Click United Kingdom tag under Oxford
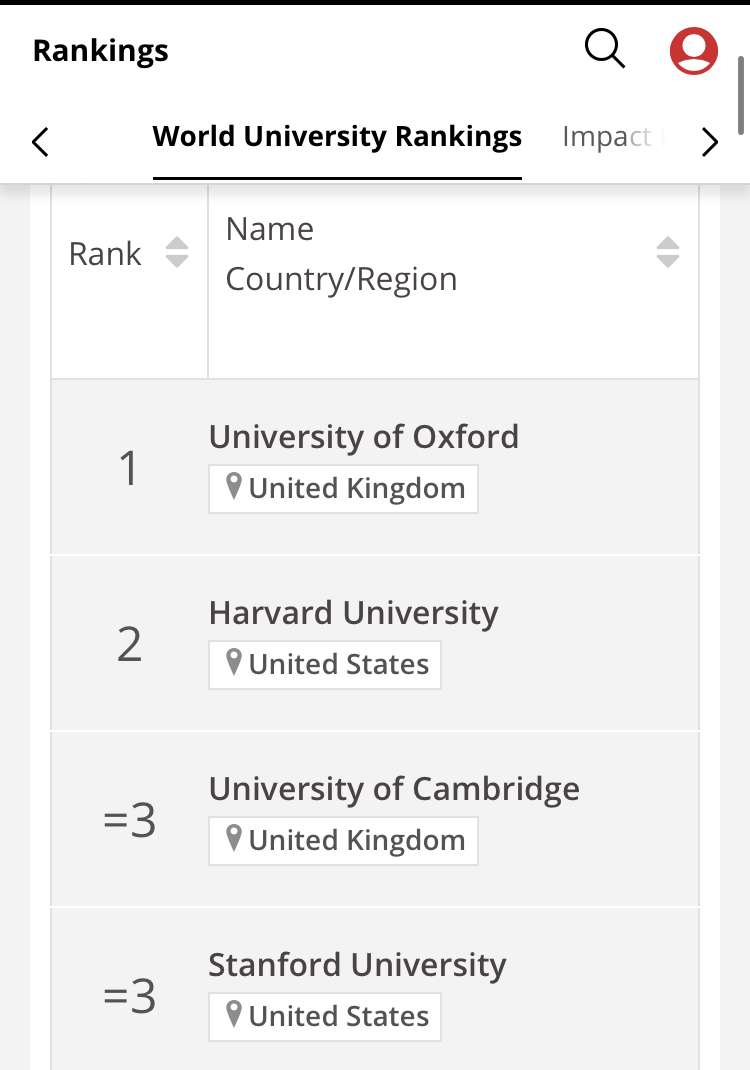The image size is (750, 1070). click(x=343, y=489)
